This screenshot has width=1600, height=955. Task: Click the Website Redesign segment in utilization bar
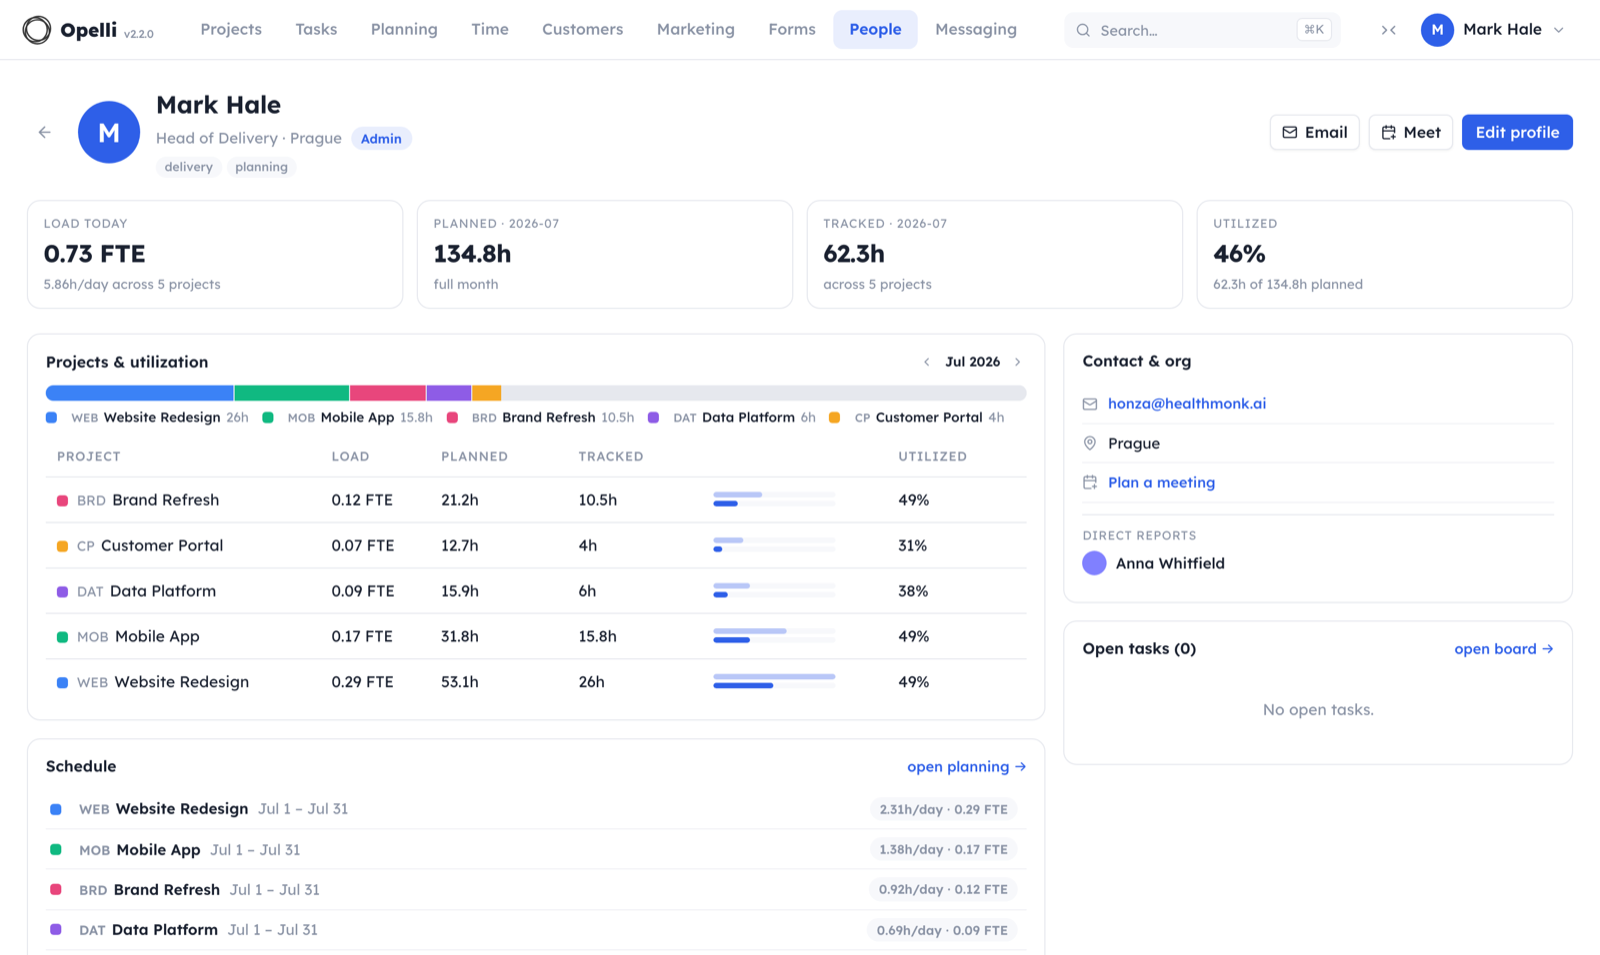(140, 393)
